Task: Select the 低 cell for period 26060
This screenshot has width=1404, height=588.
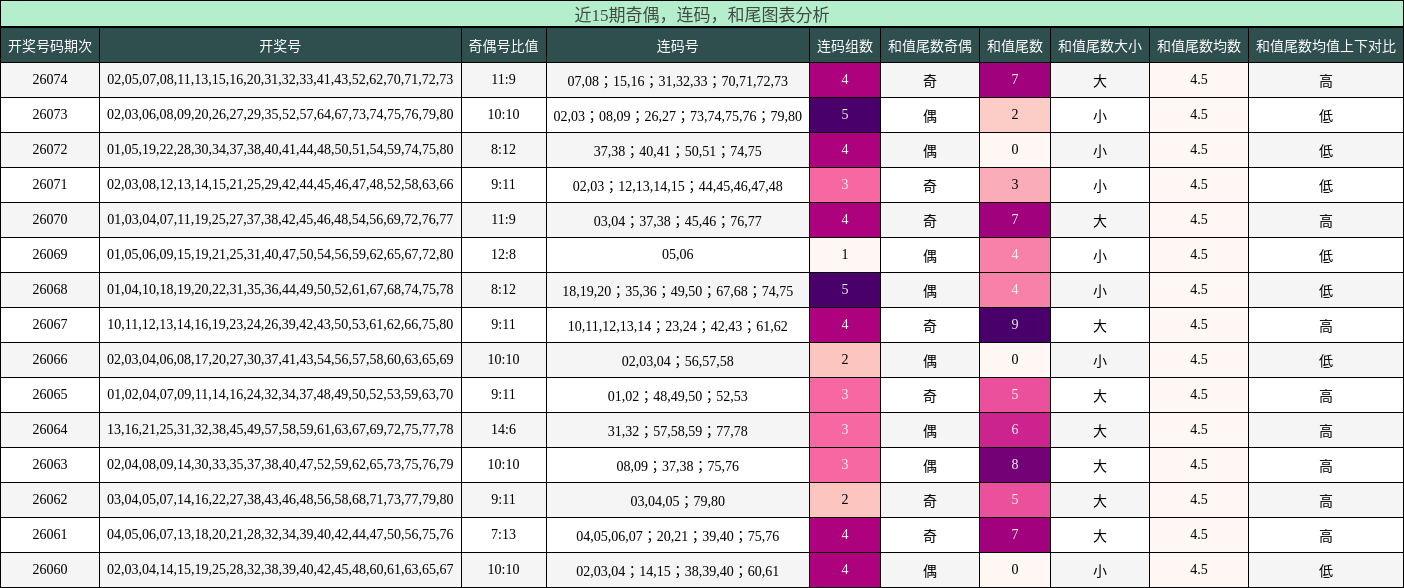Action: tap(1326, 568)
